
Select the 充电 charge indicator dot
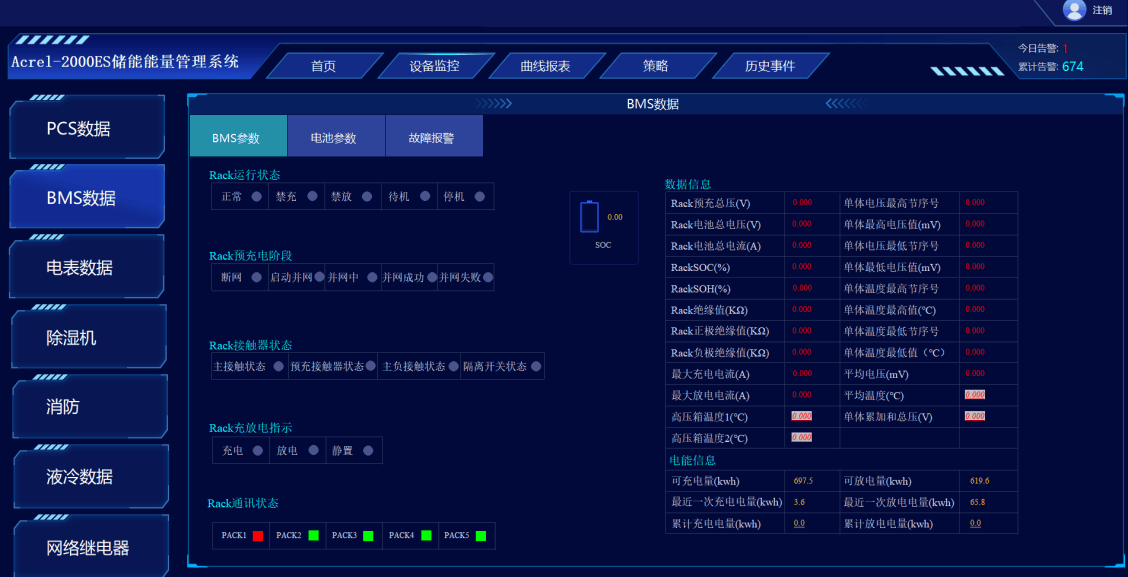pos(257,451)
